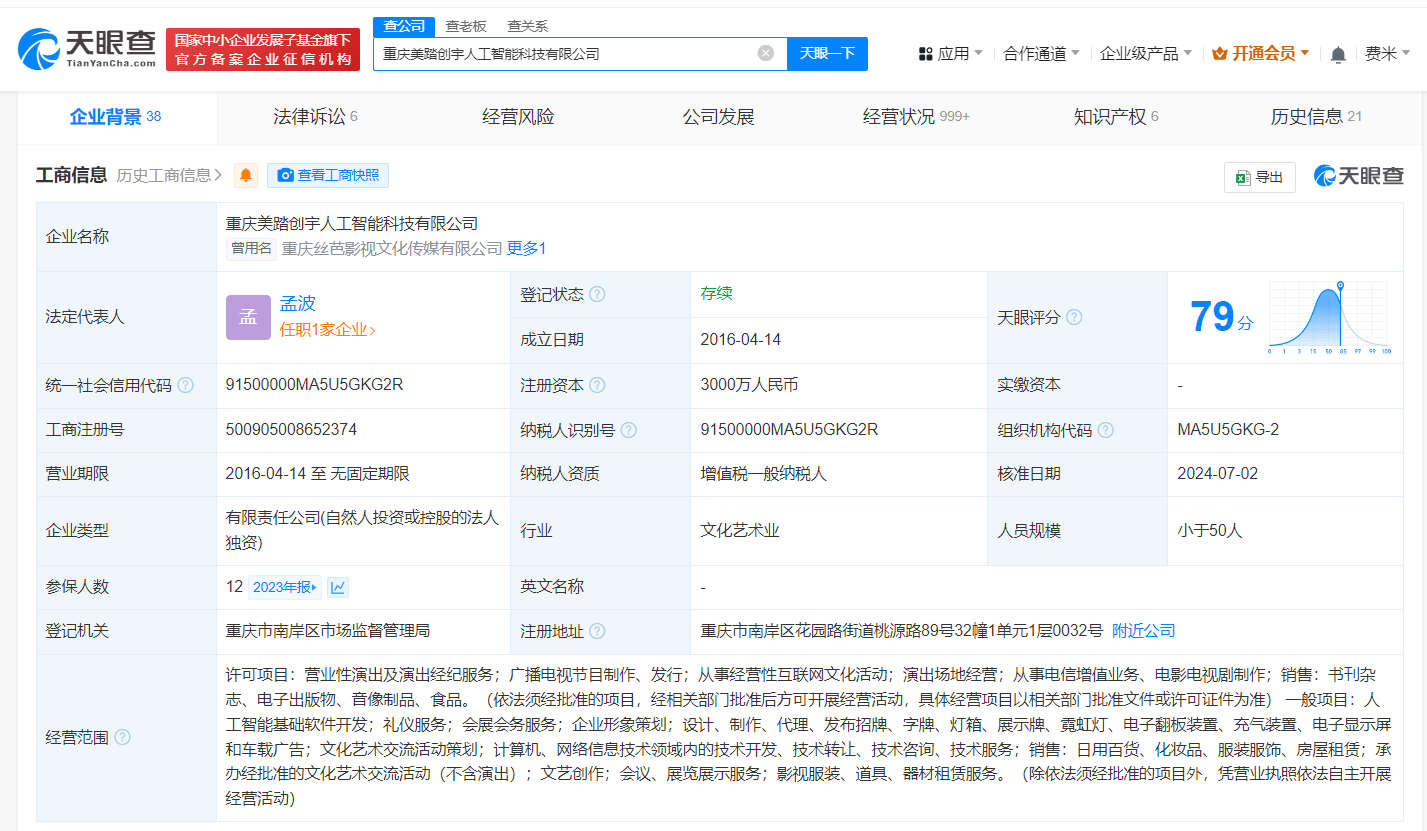Click credit code 91500000MA5U5GKG2R in 统一社会信用代码 row
Image resolution: width=1427 pixels, height=831 pixels.
click(x=315, y=384)
